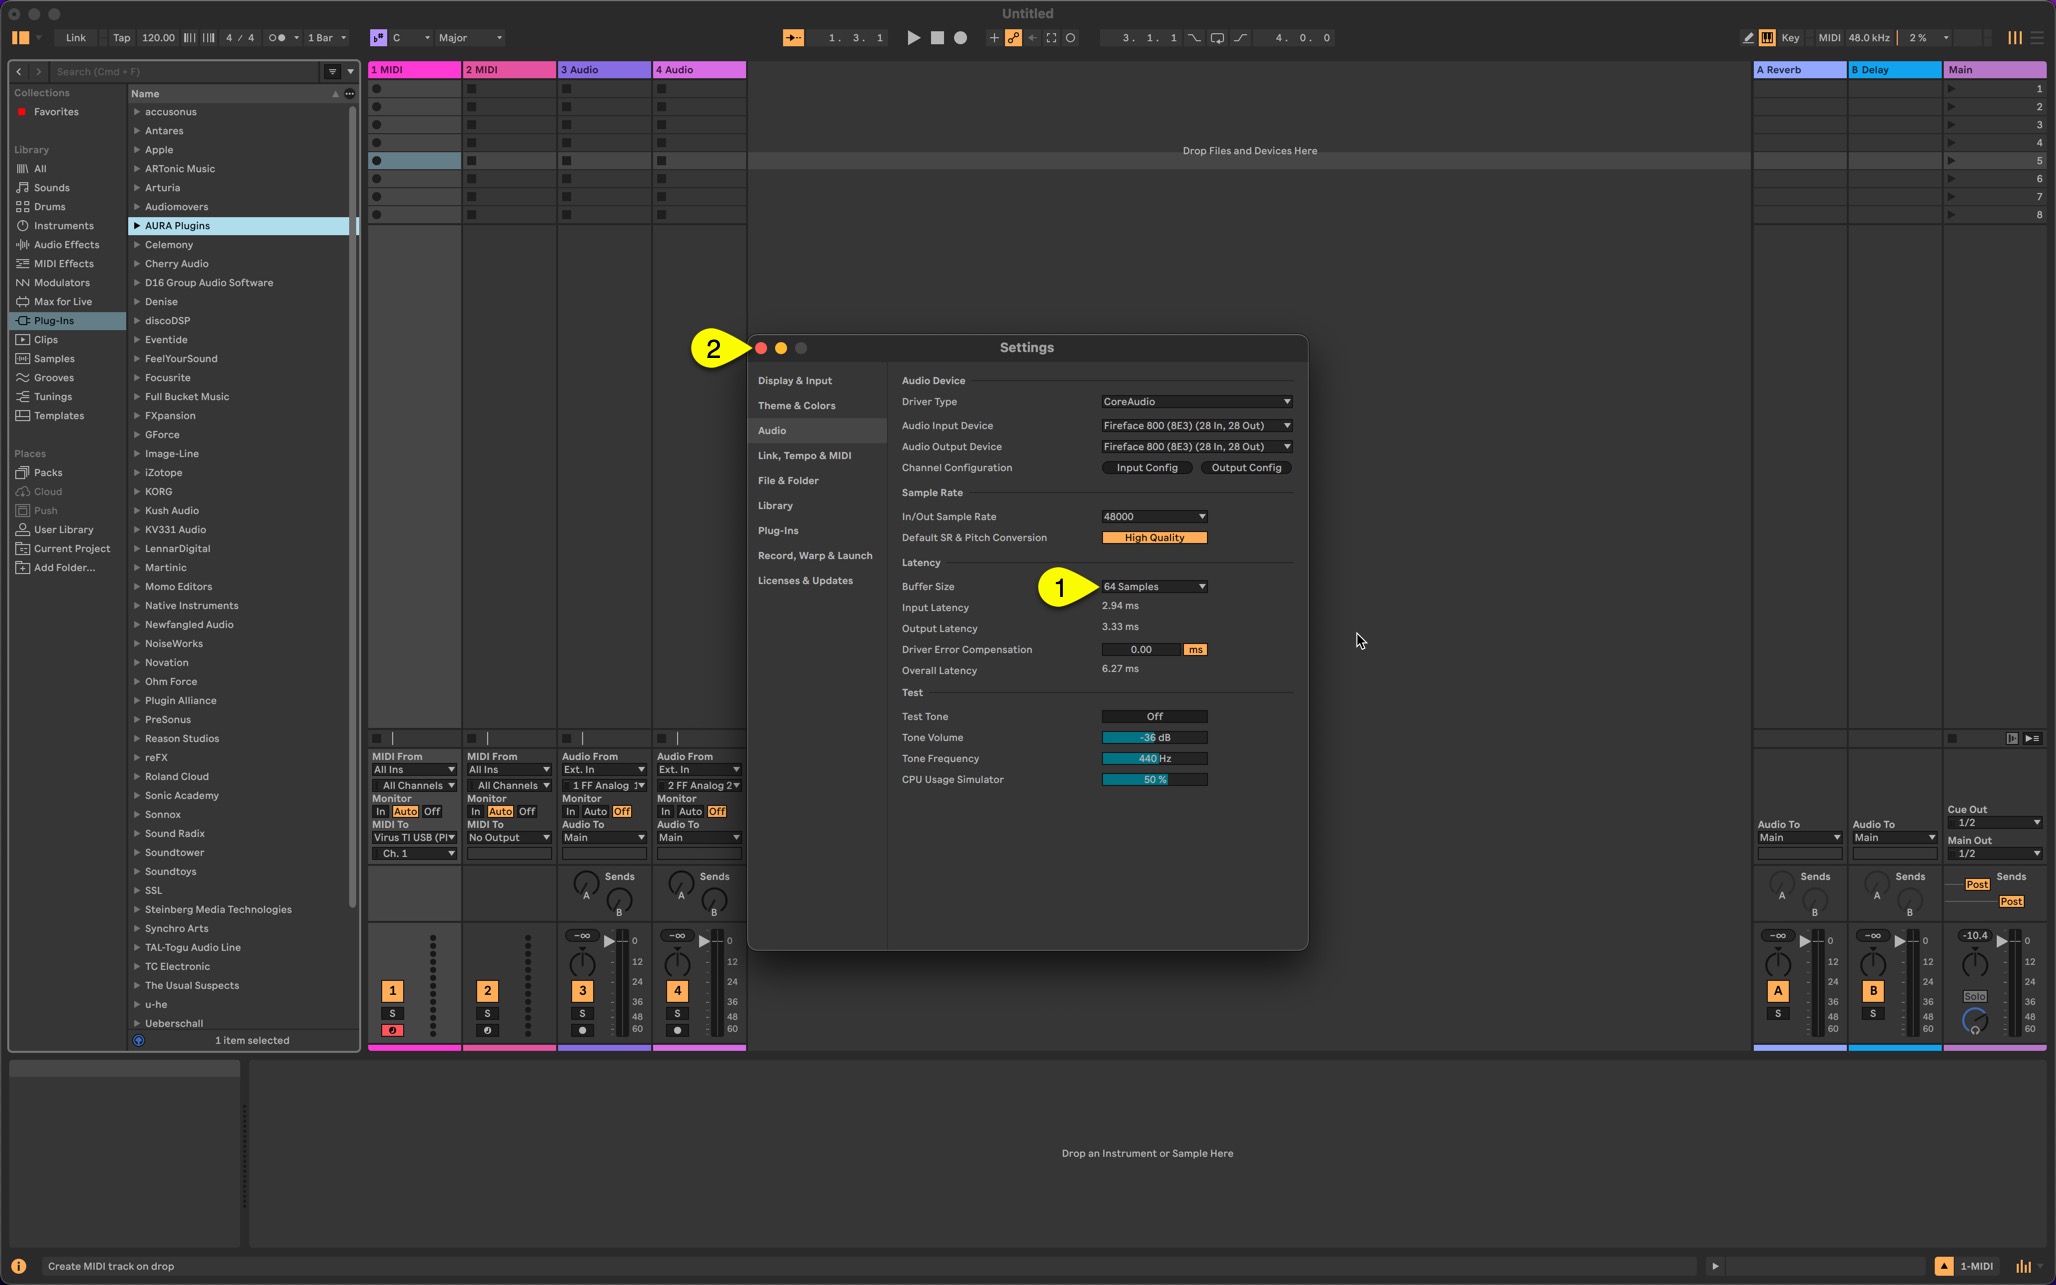The image size is (2056, 1285).
Task: Click the browser filter icon next to search
Action: click(x=332, y=72)
